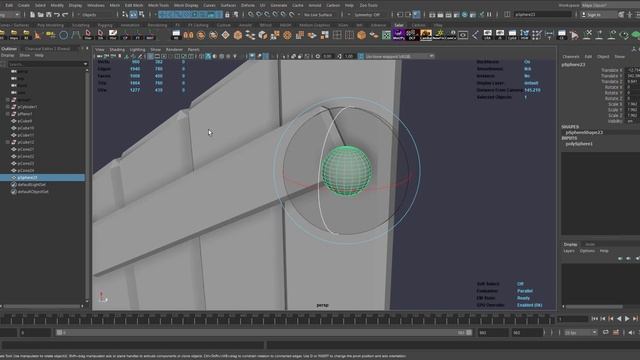640x360 pixels.
Task: Toggle the viewport grid display
Action: (x=150, y=56)
